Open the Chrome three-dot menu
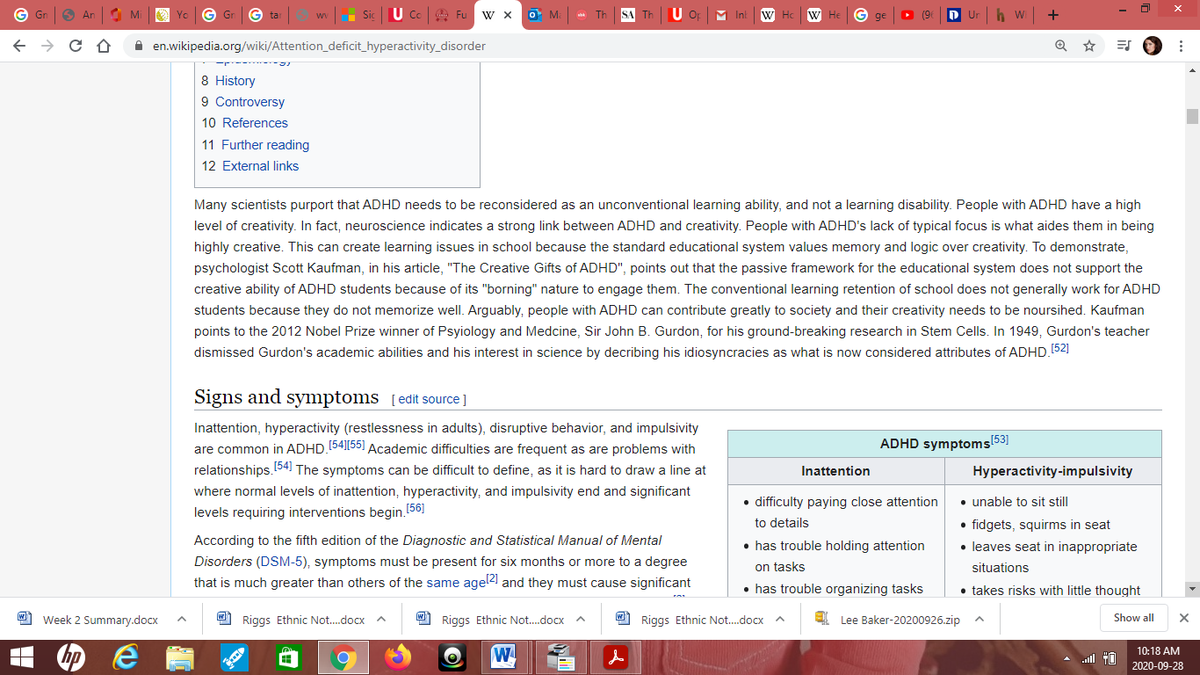The width and height of the screenshot is (1200, 675). pos(1182,46)
